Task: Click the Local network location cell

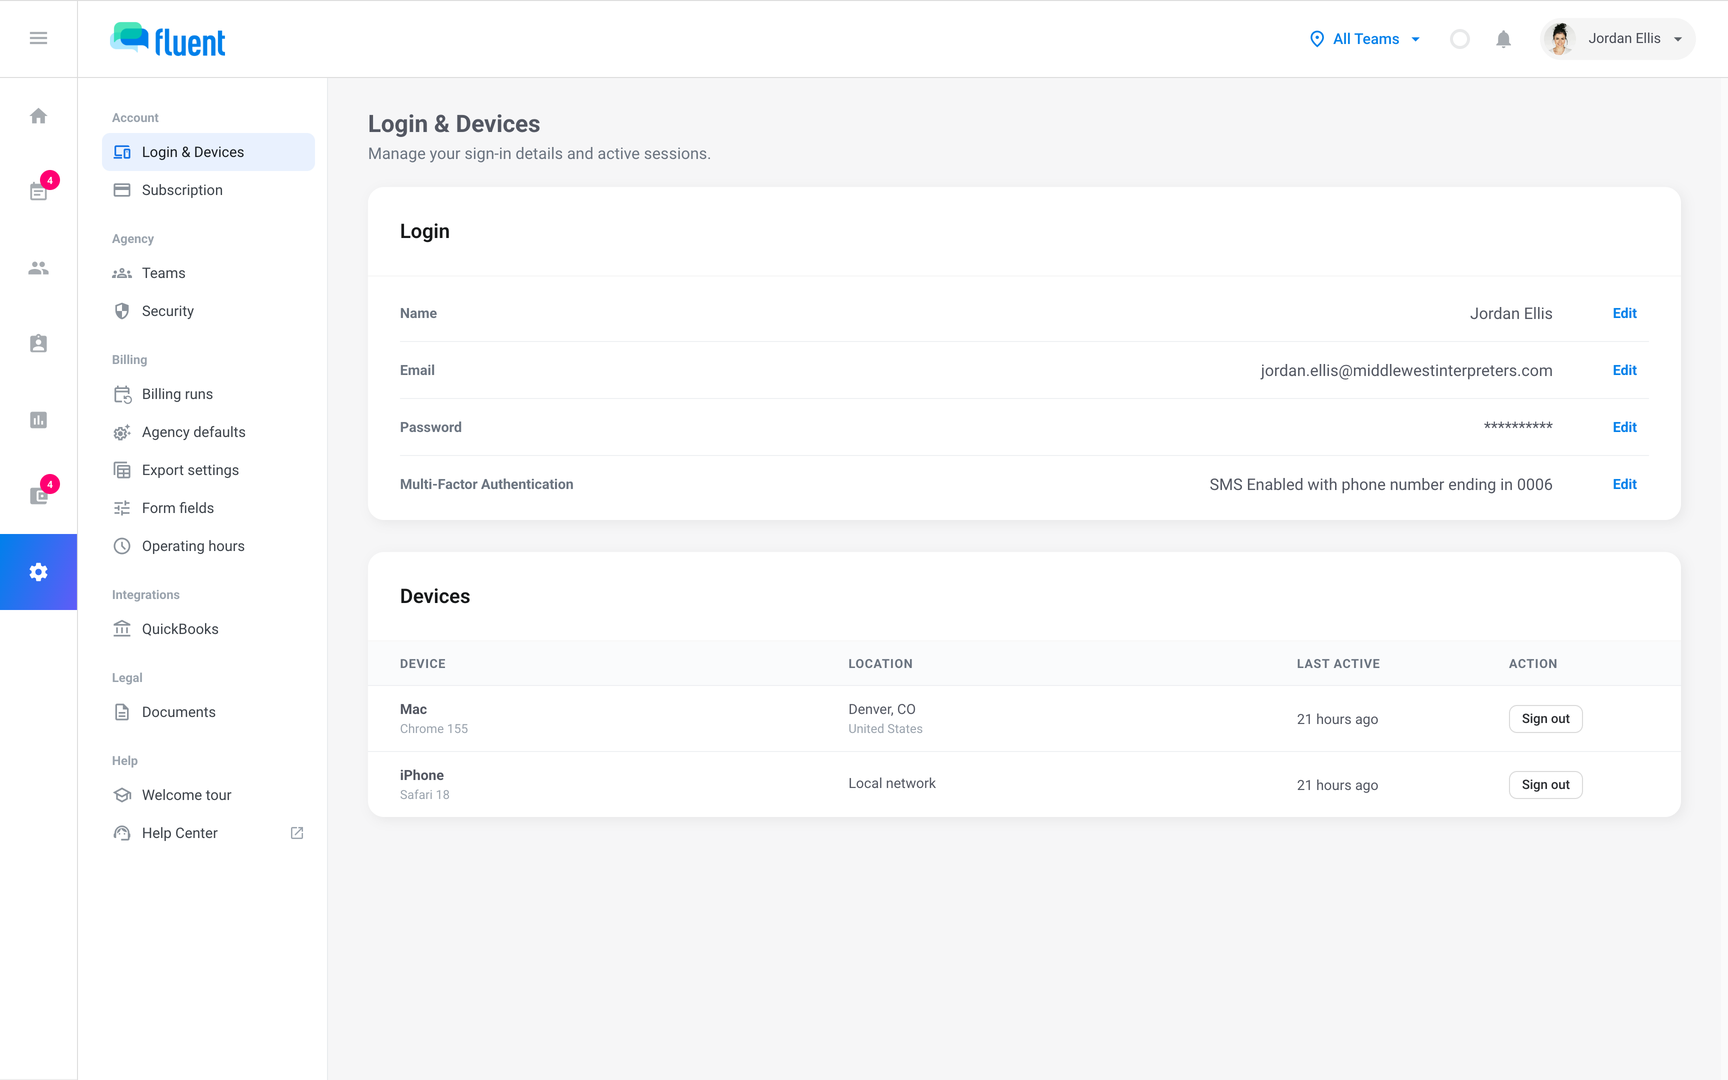Action: [x=892, y=783]
